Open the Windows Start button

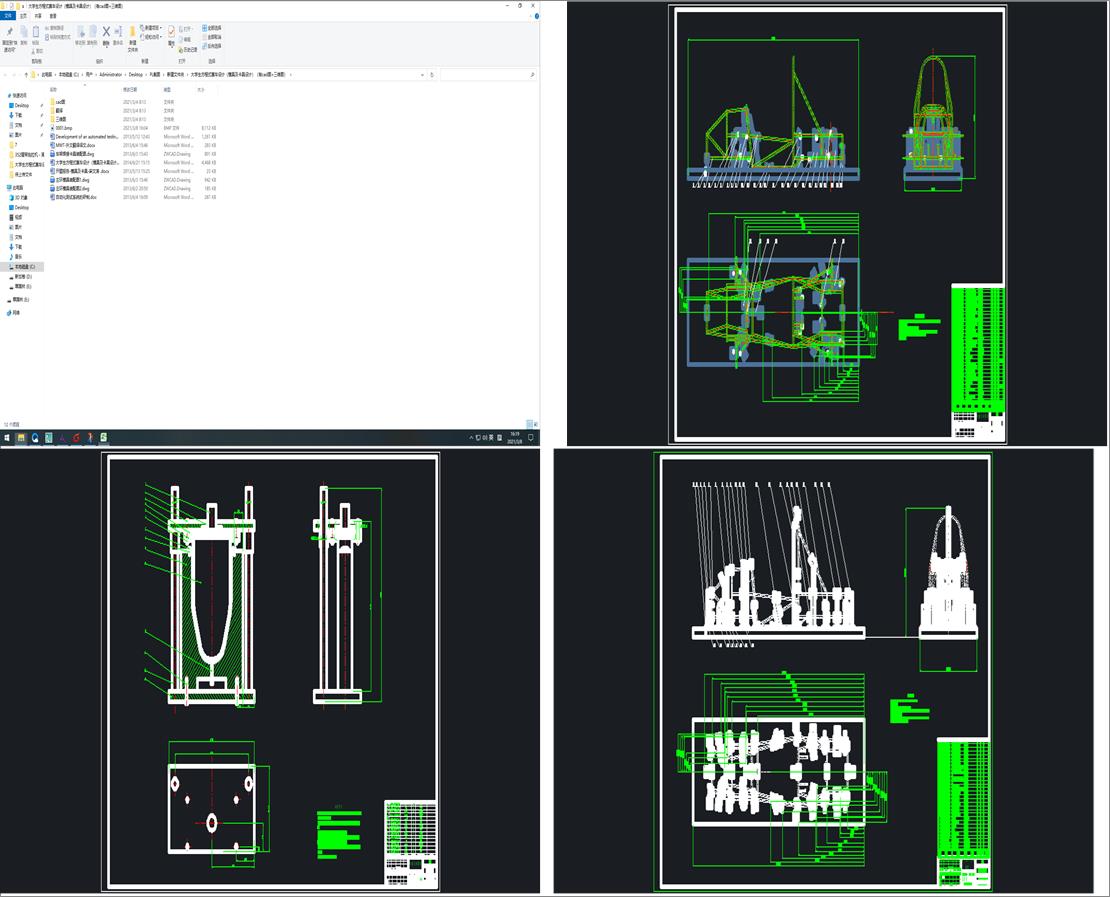[x=6, y=438]
